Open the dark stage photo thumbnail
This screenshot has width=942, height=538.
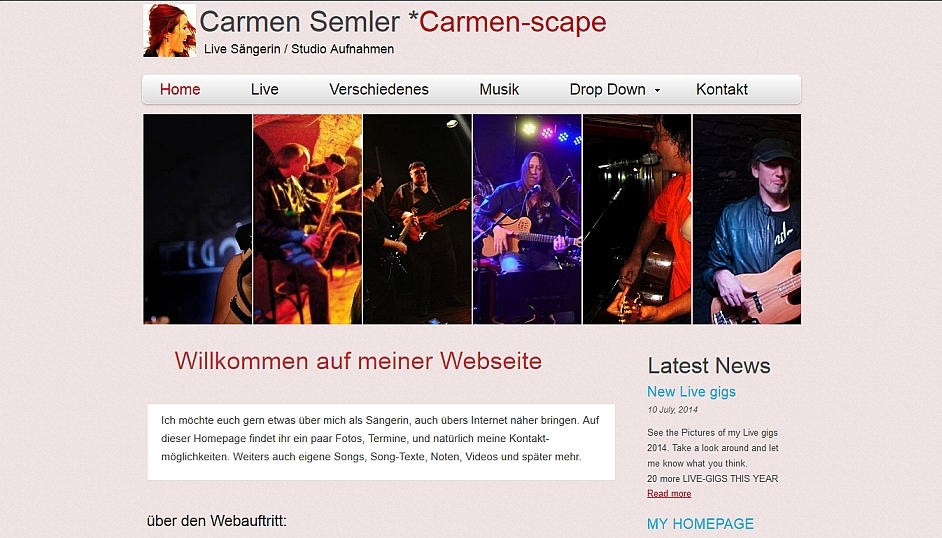198,219
